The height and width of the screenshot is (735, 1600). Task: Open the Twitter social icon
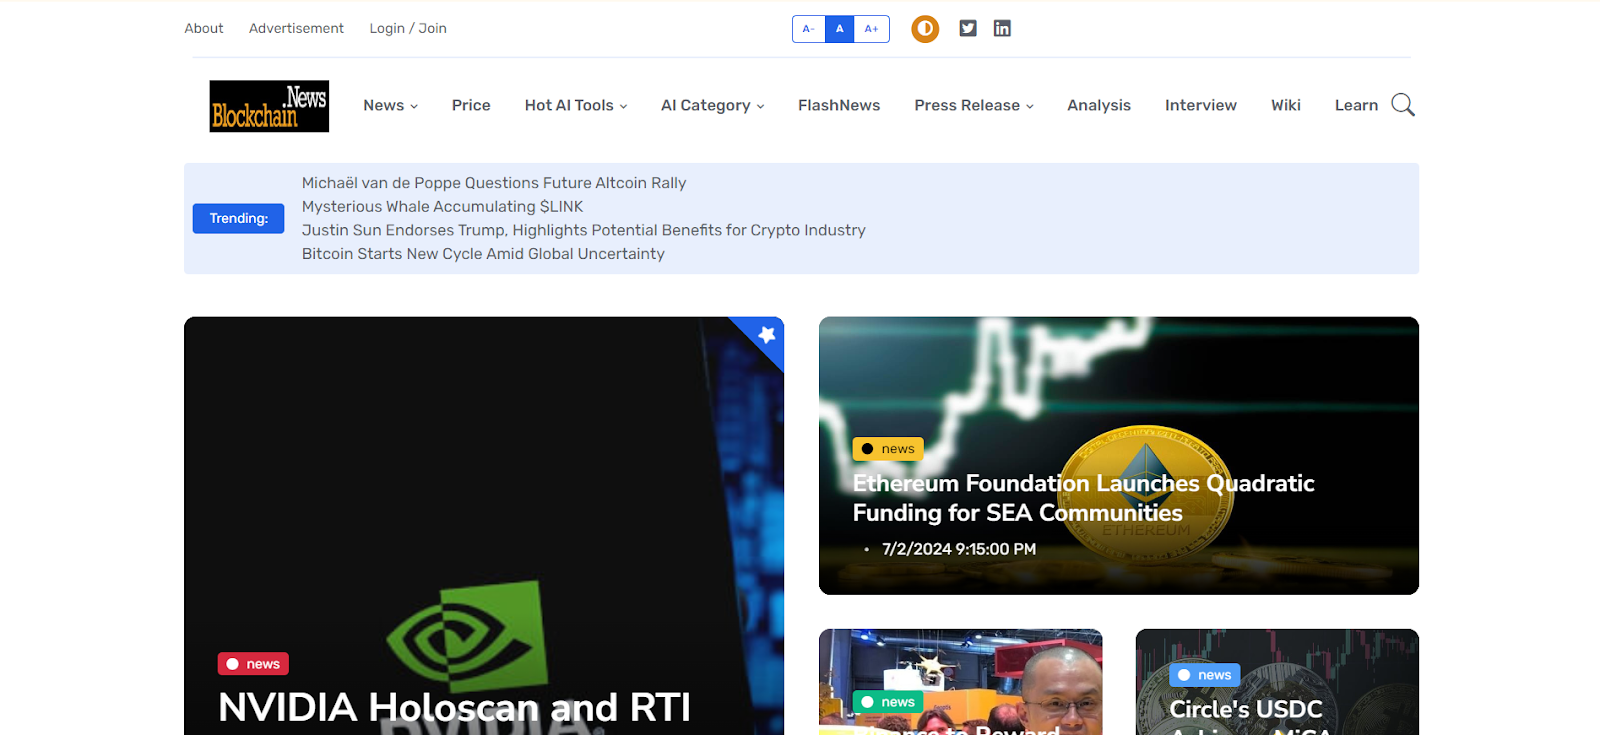tap(968, 28)
